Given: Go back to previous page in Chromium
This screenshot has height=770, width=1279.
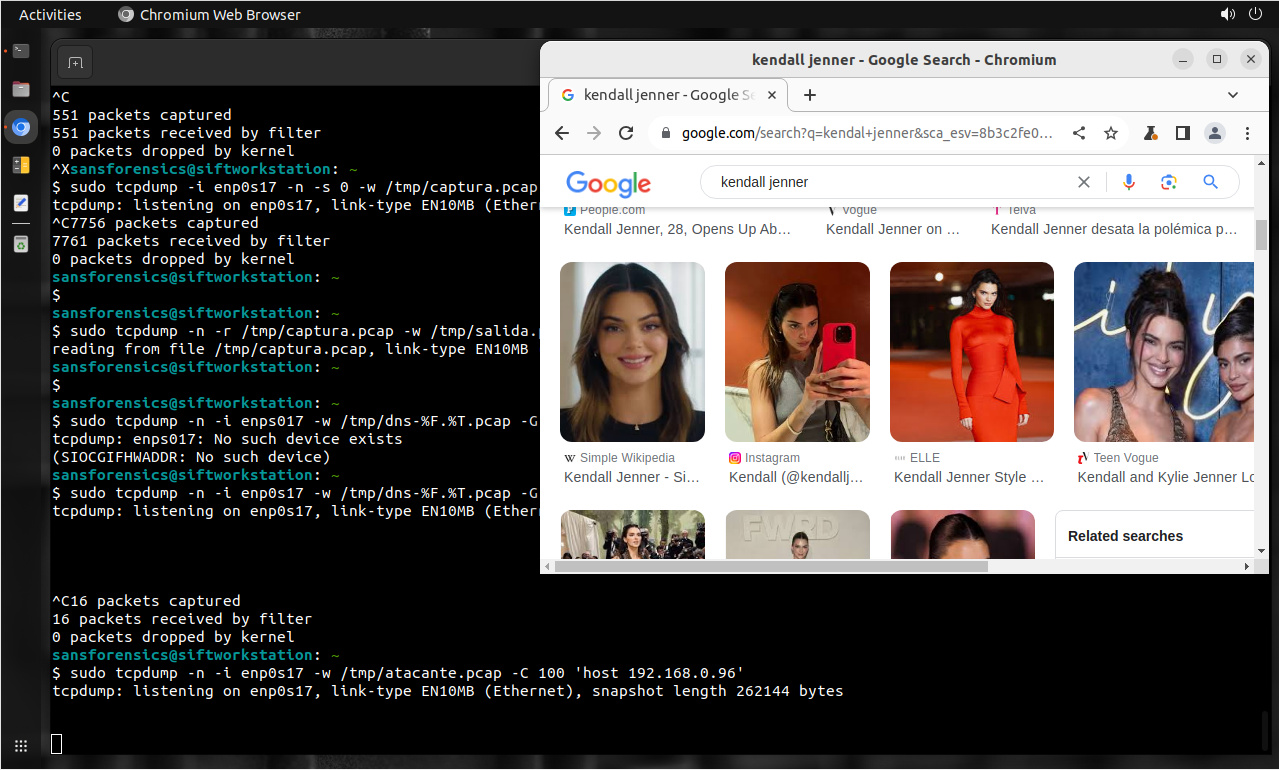Looking at the screenshot, I should pyautogui.click(x=562, y=133).
